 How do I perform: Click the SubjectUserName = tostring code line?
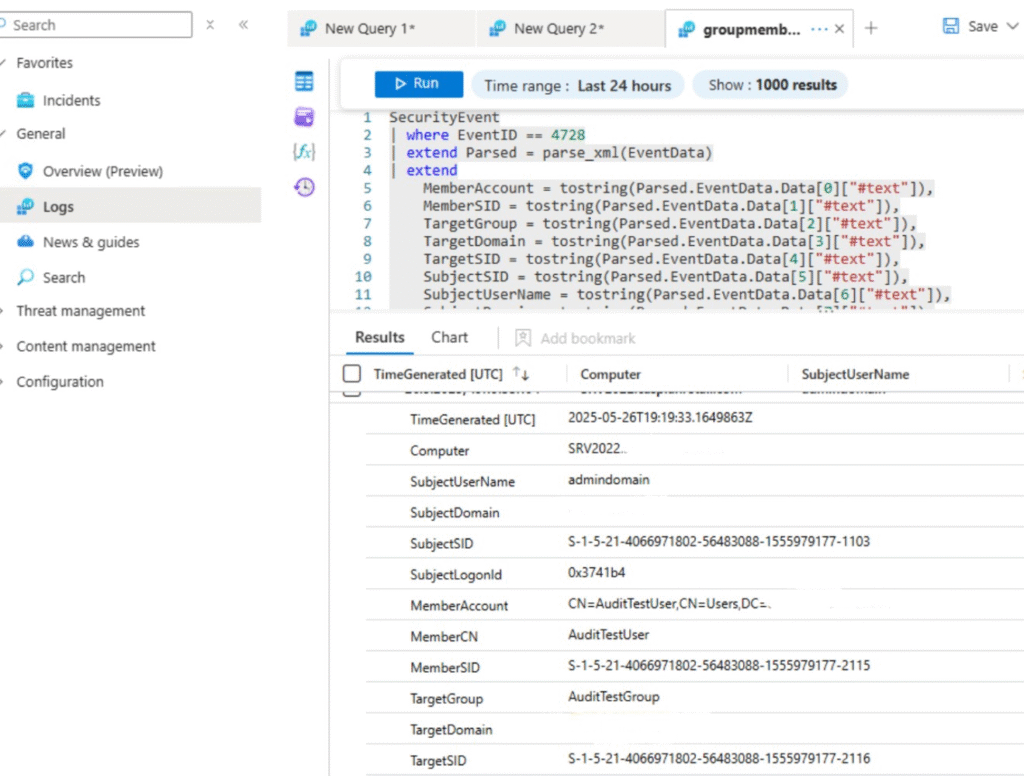686,294
